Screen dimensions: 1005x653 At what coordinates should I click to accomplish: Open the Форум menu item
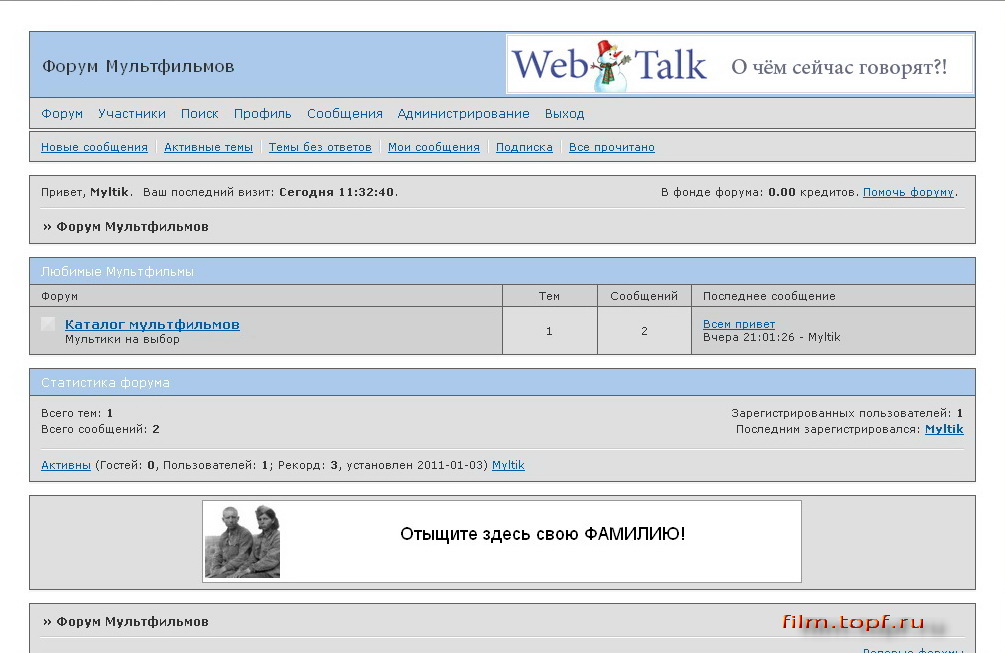tap(61, 113)
